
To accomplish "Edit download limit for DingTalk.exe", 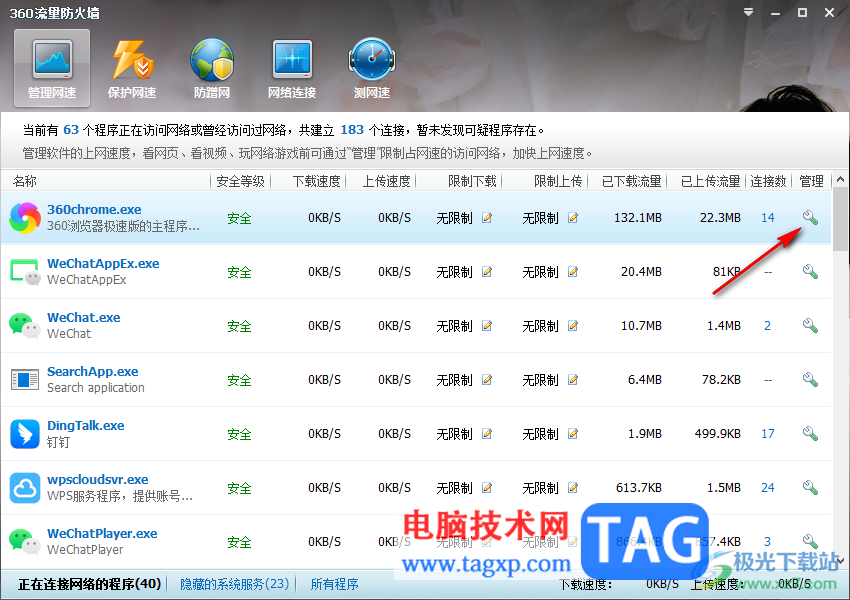I will click(x=487, y=434).
